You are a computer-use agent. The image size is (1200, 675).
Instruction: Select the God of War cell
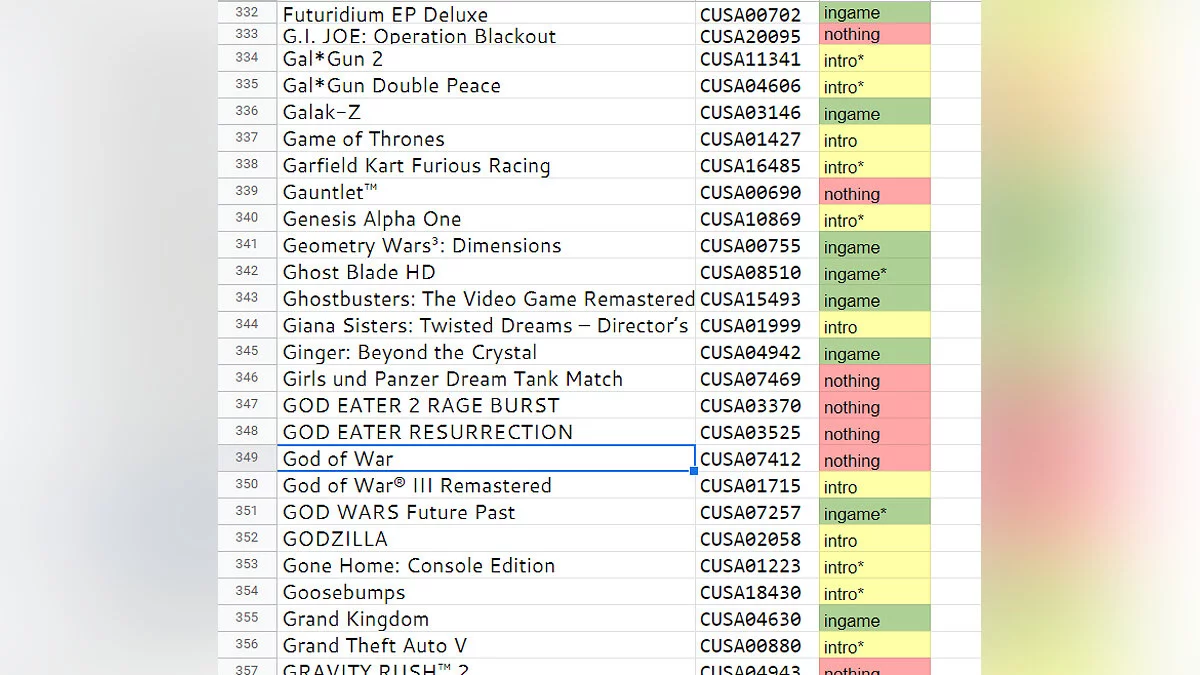pos(486,459)
